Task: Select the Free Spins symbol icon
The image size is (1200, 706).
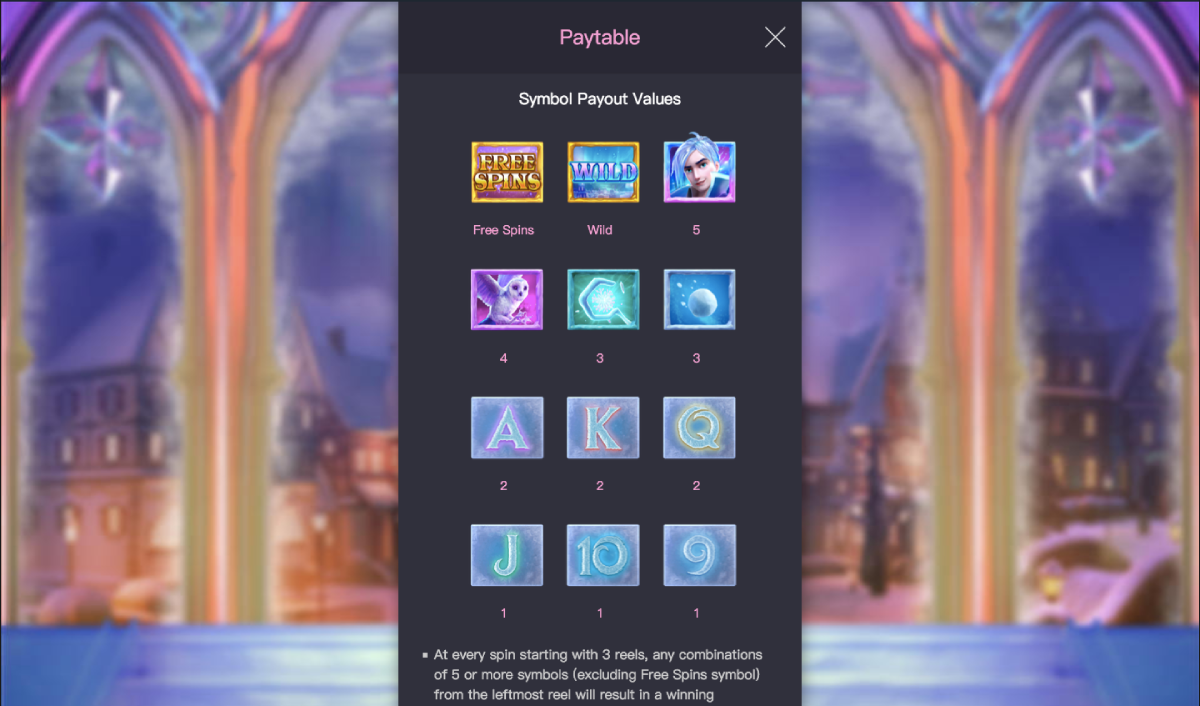Action: [507, 172]
